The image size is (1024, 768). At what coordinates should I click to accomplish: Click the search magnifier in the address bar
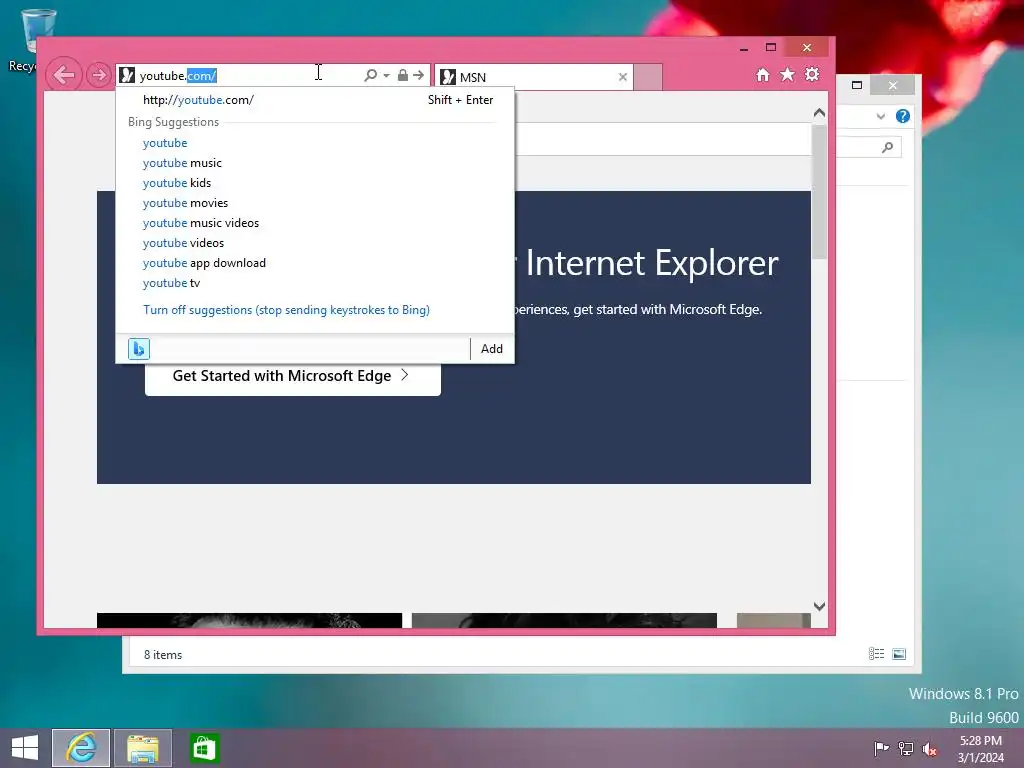[x=370, y=75]
